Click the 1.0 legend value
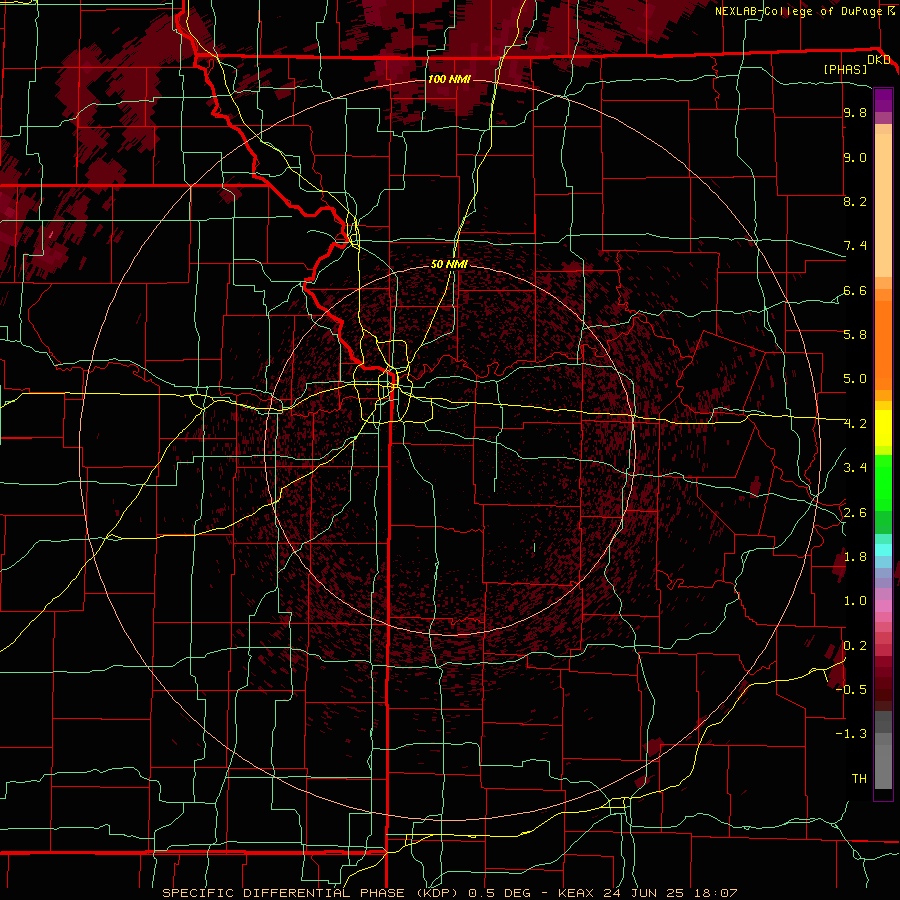Viewport: 900px width, 900px height. [855, 601]
